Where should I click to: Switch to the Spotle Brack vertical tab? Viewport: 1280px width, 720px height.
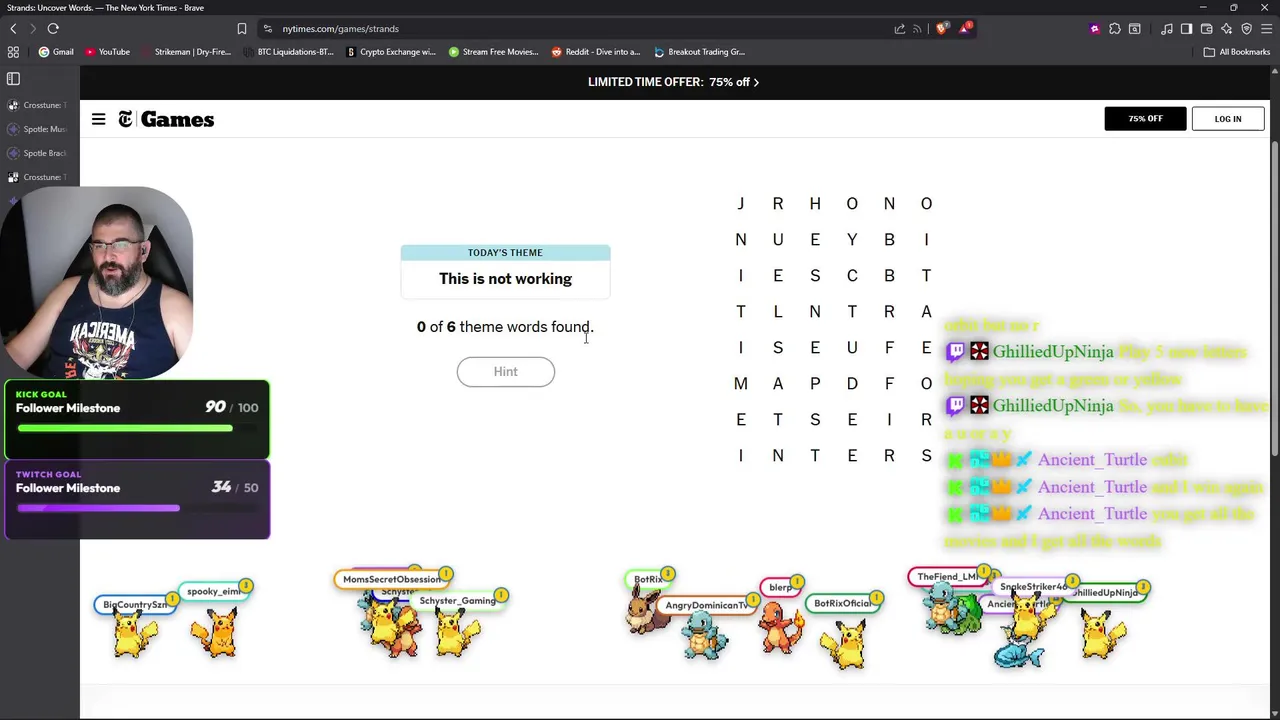[38, 153]
